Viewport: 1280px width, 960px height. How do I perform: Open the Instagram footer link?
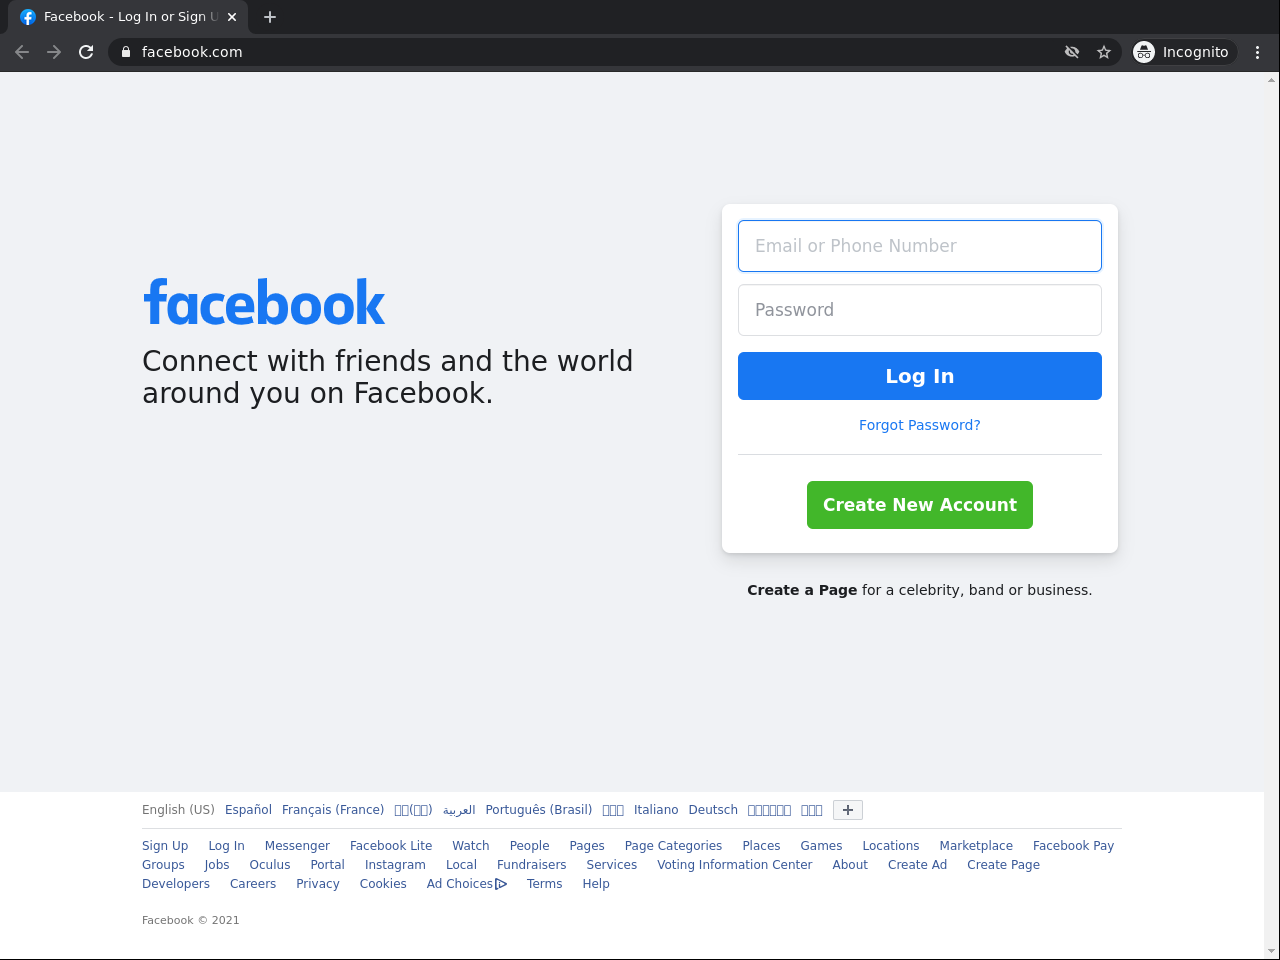click(395, 865)
